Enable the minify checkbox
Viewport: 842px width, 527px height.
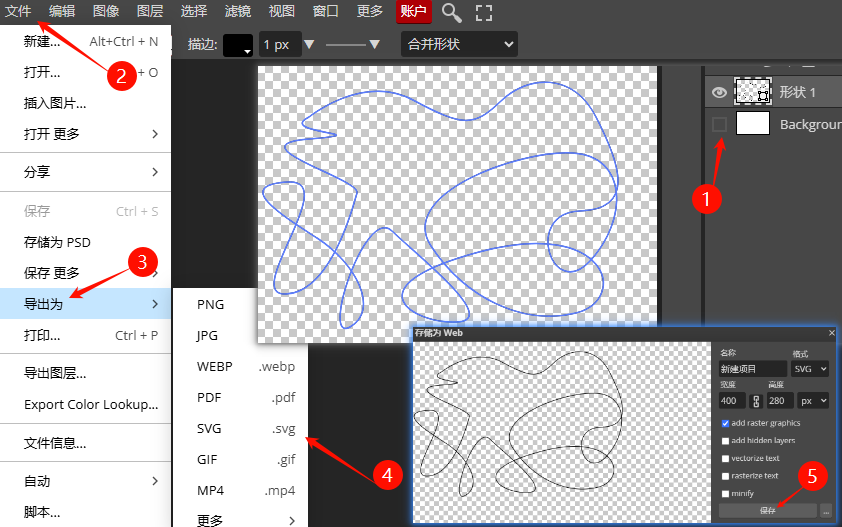point(725,494)
